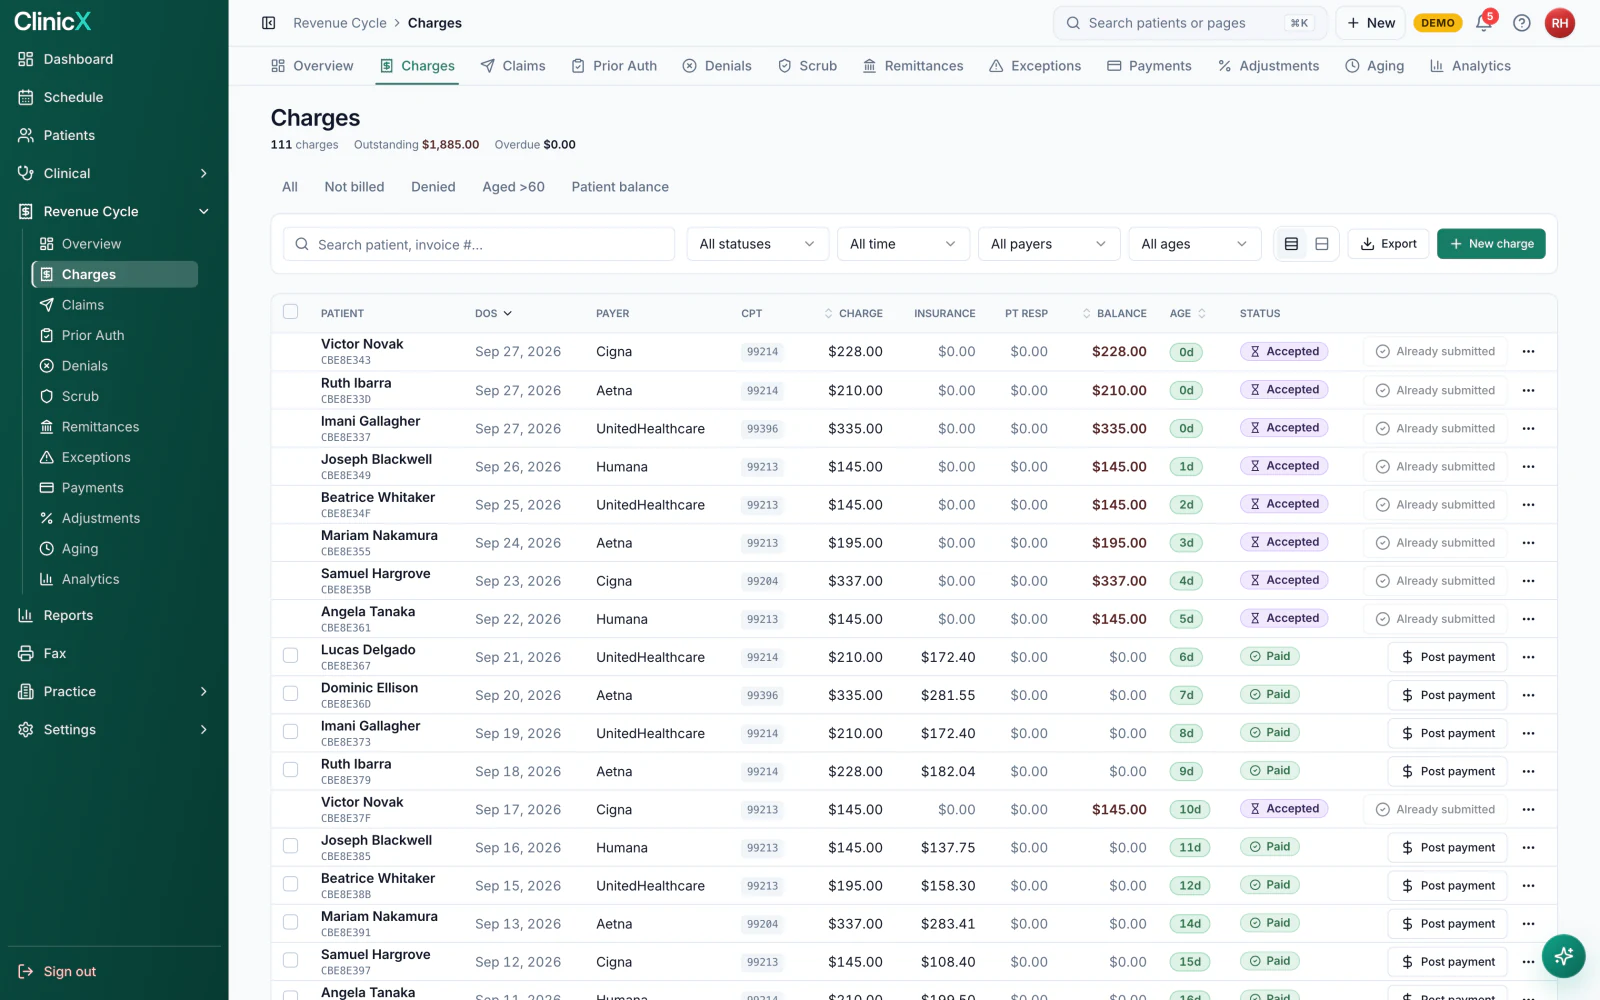
Task: Expand the Settings sidebar section
Action: pyautogui.click(x=114, y=729)
